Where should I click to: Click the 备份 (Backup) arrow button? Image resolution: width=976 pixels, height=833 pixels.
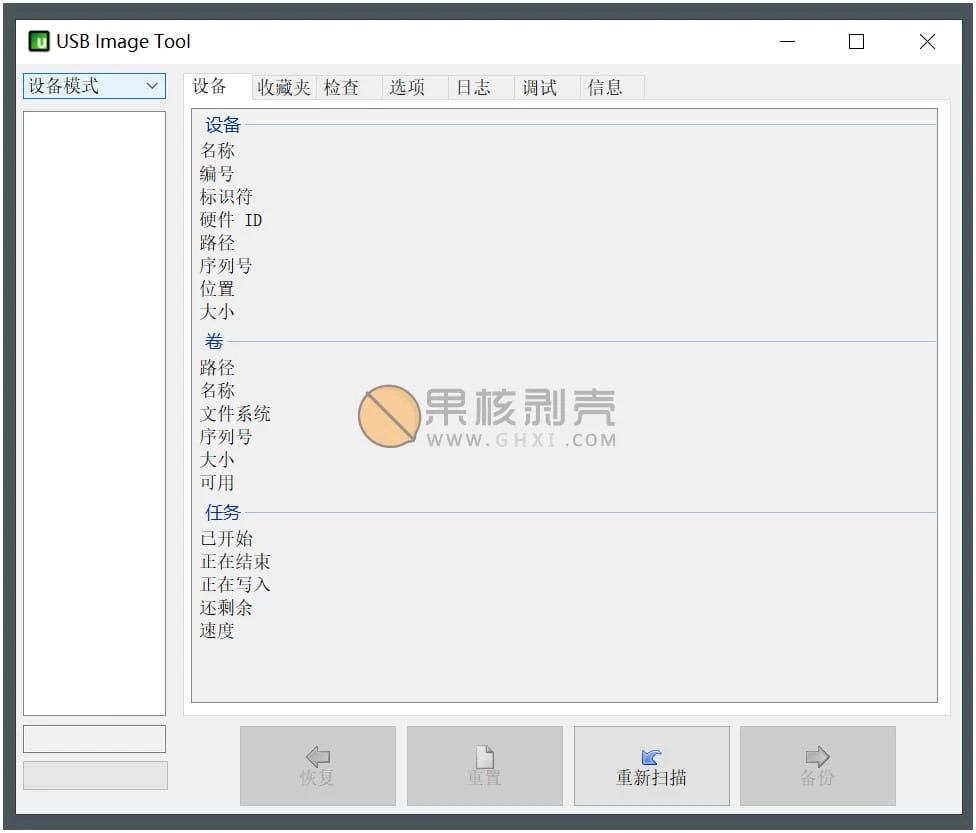click(817, 765)
